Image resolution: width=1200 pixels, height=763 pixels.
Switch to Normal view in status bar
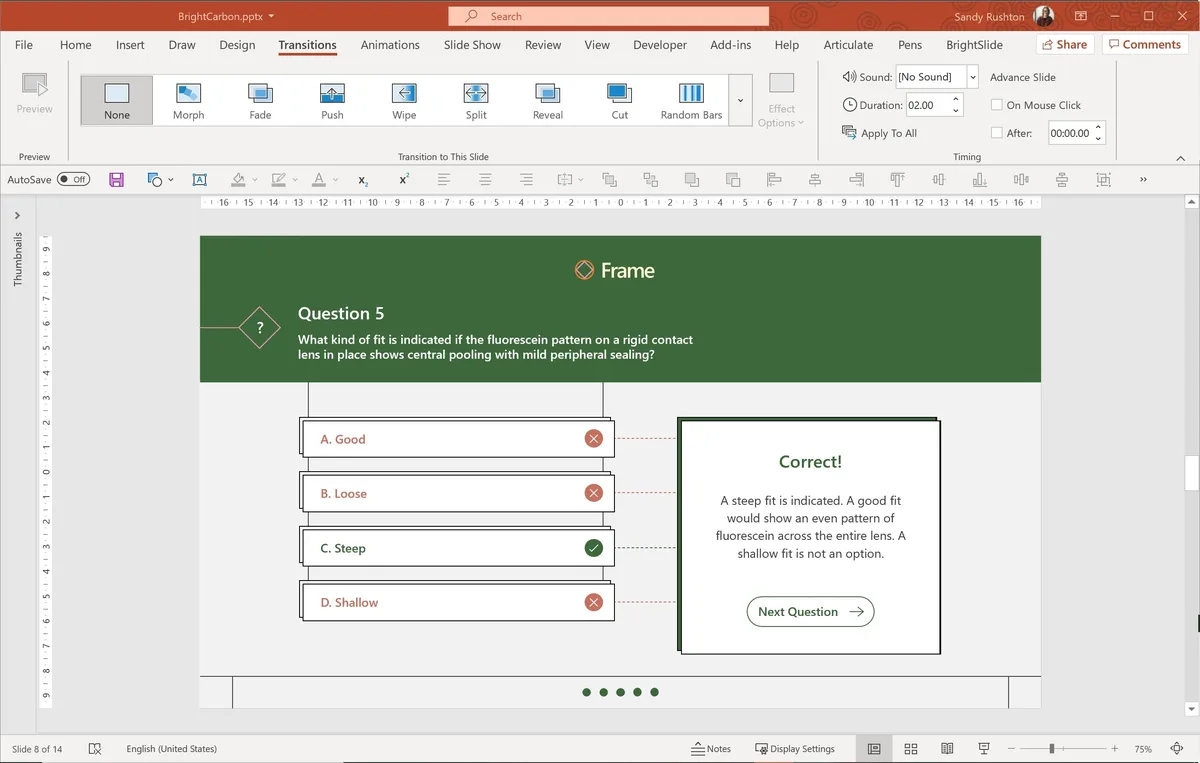click(x=874, y=748)
